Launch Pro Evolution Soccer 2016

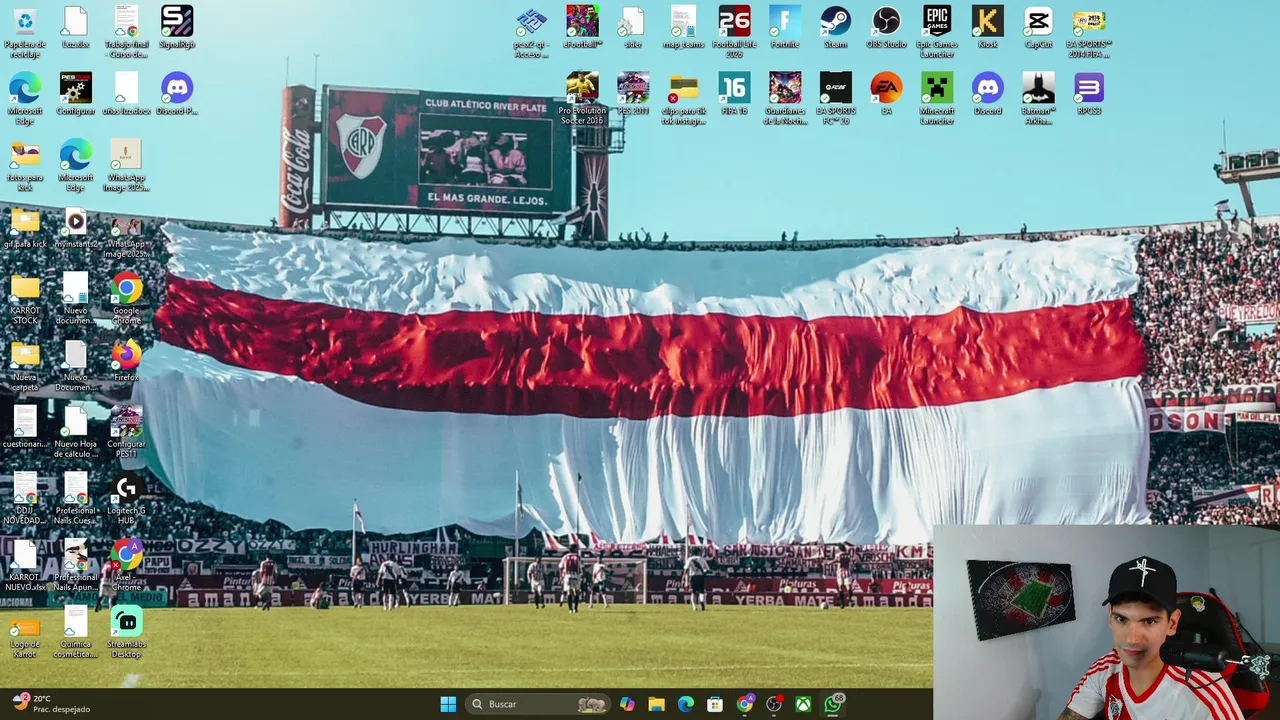(x=582, y=98)
